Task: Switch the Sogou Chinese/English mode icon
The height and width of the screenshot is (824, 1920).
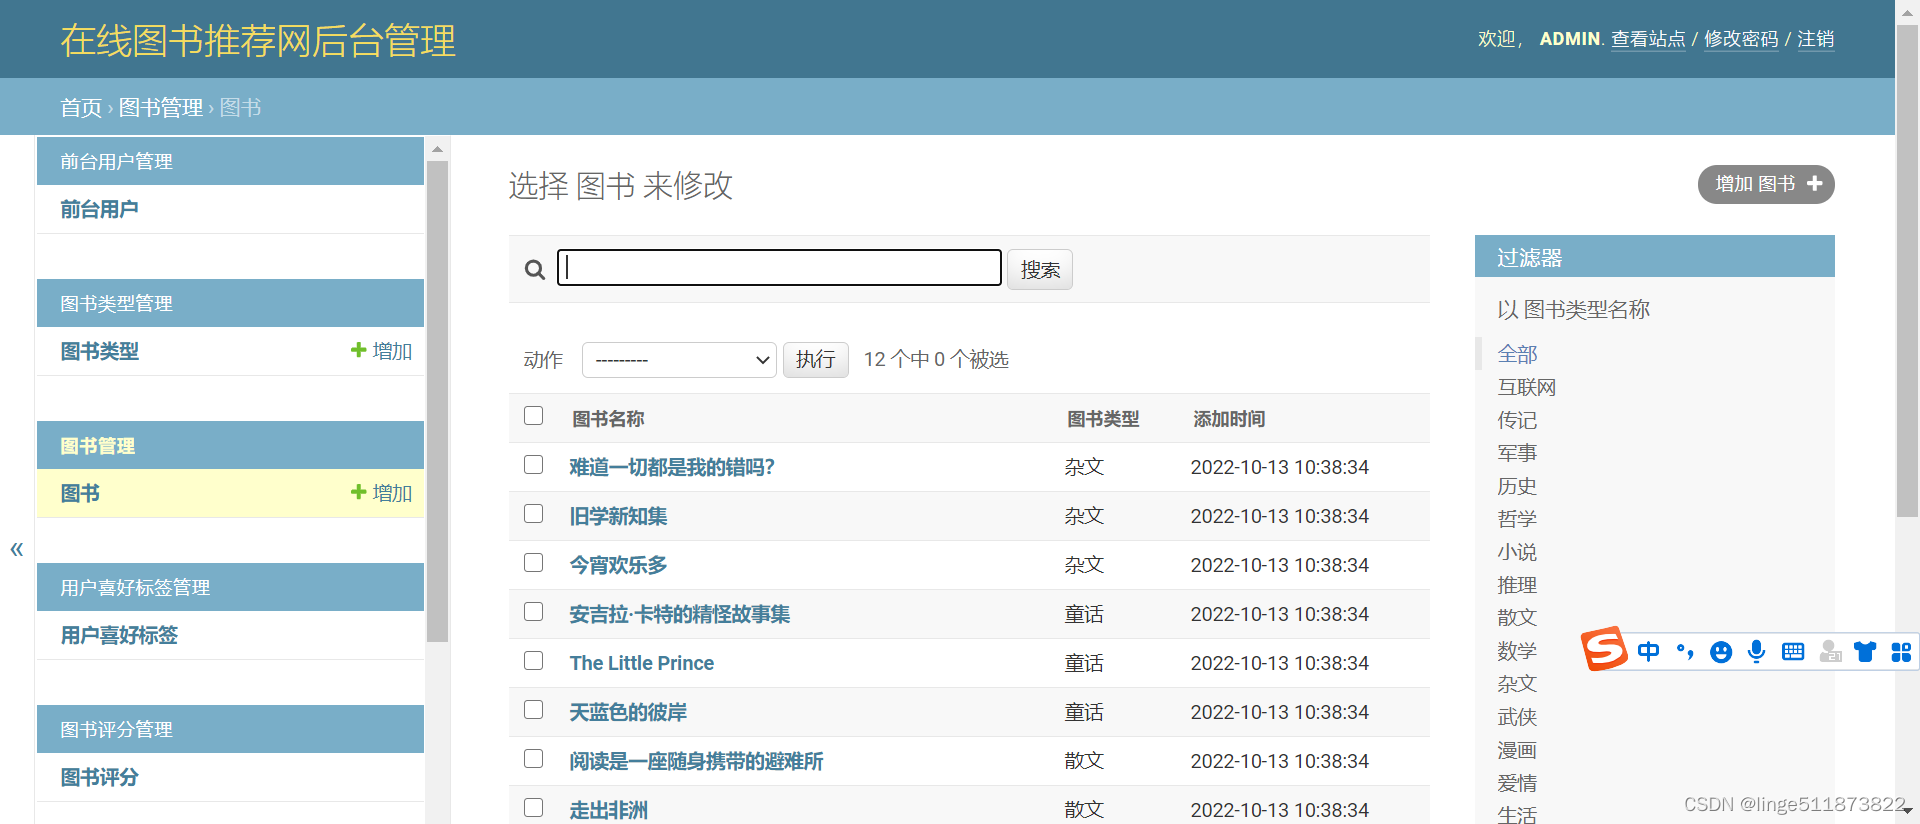Action: [x=1648, y=652]
